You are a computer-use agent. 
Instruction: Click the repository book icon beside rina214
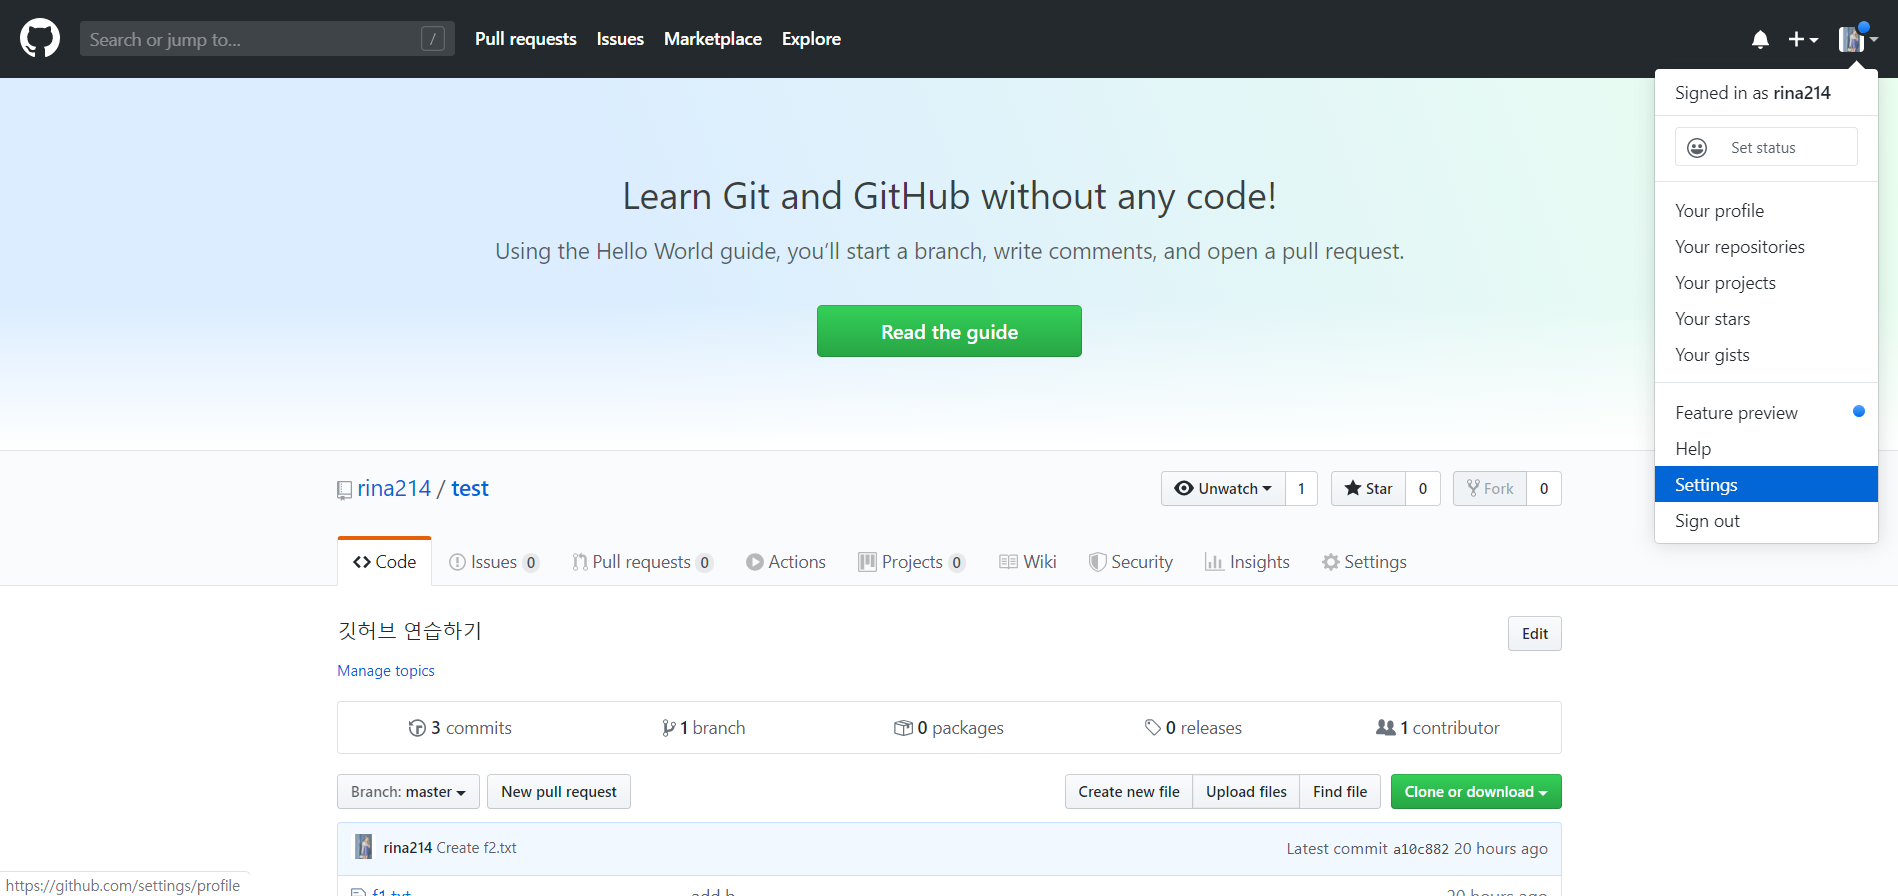tap(344, 490)
